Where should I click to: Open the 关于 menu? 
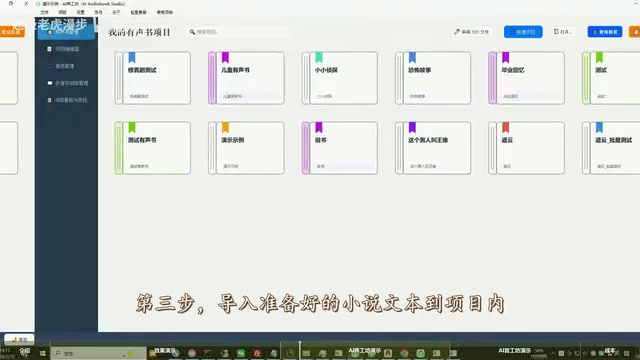(116, 12)
